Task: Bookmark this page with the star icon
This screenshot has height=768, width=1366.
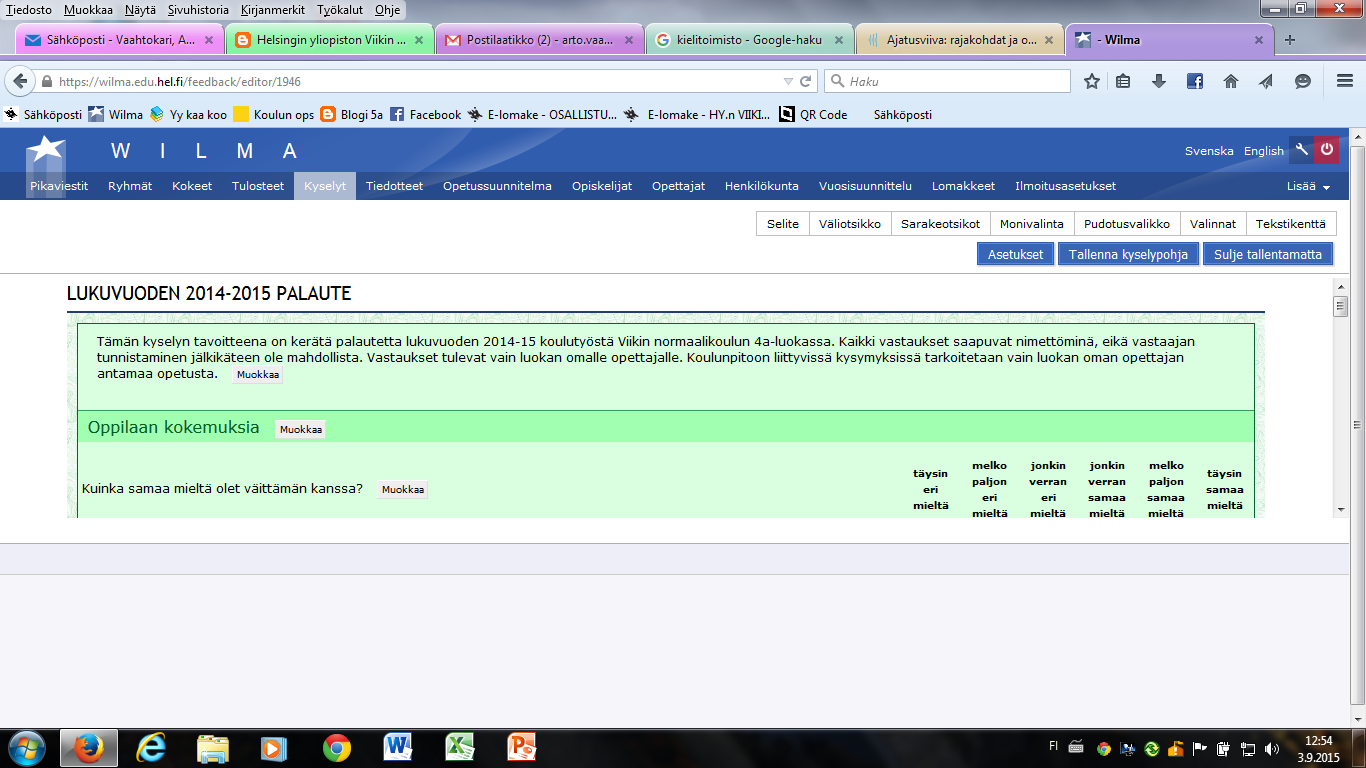Action: coord(1092,81)
